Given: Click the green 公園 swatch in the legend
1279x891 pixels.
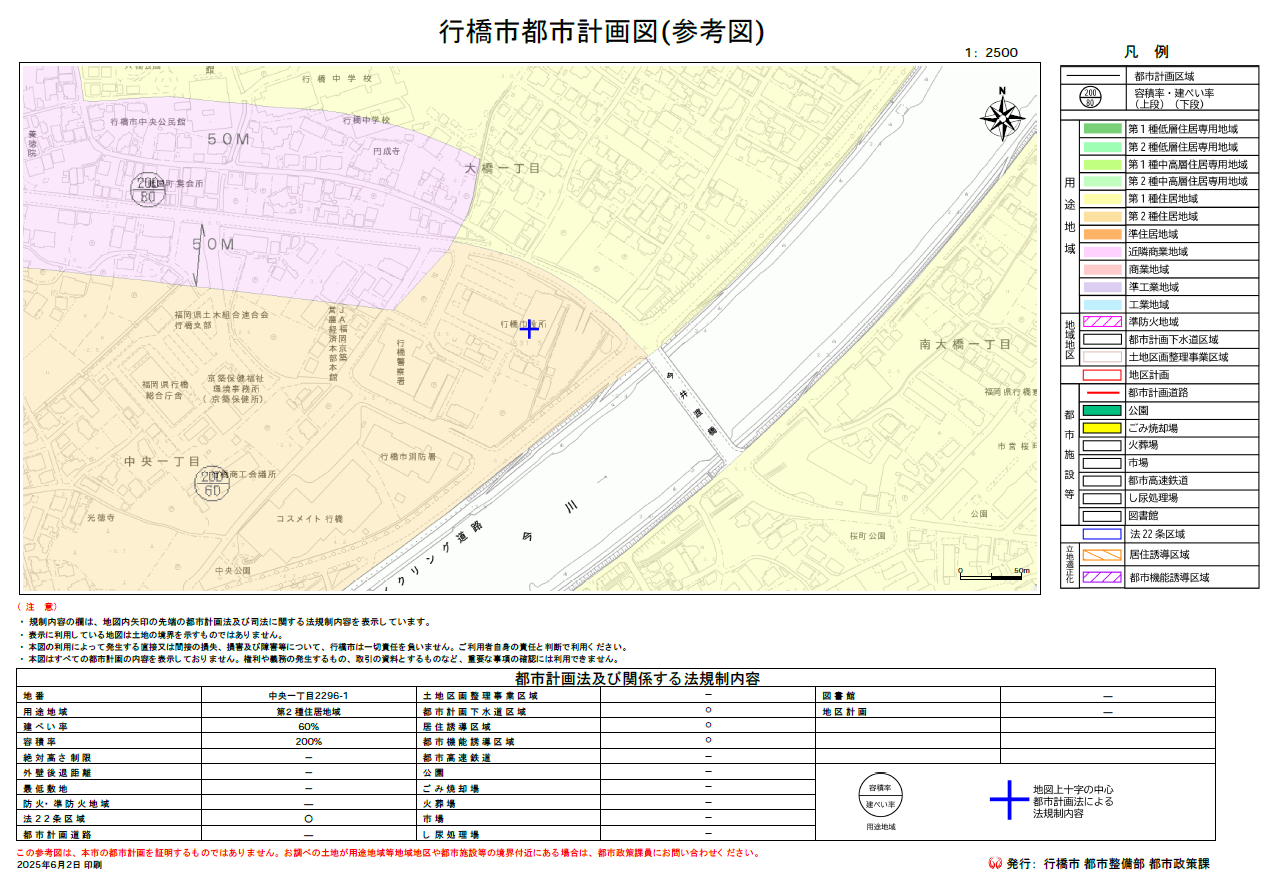Looking at the screenshot, I should 1102,410.
